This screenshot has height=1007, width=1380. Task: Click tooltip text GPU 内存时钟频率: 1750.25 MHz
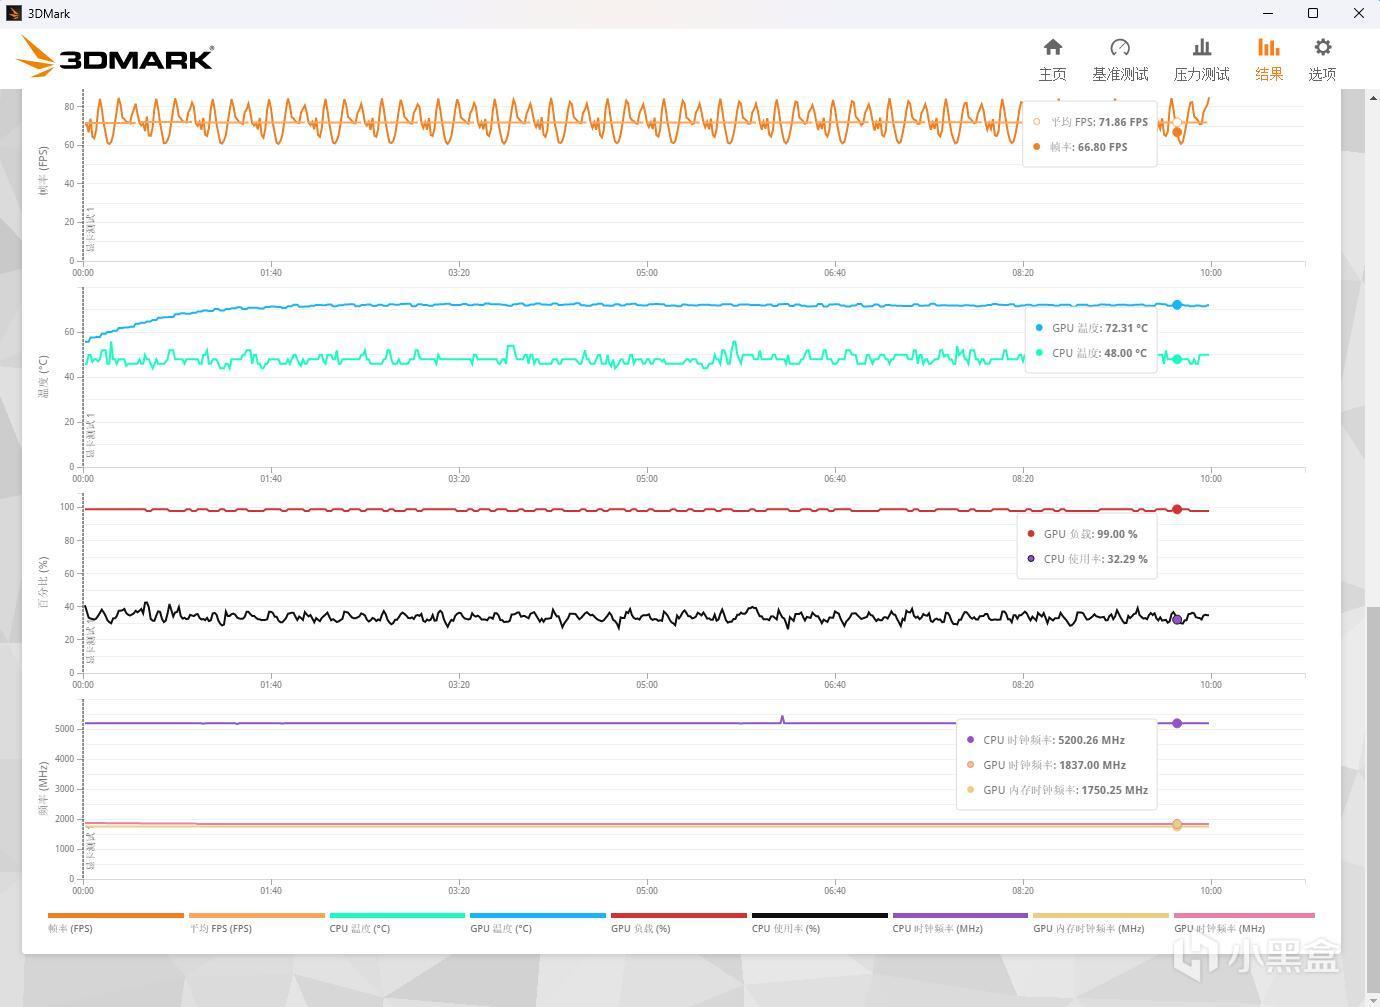1066,790
